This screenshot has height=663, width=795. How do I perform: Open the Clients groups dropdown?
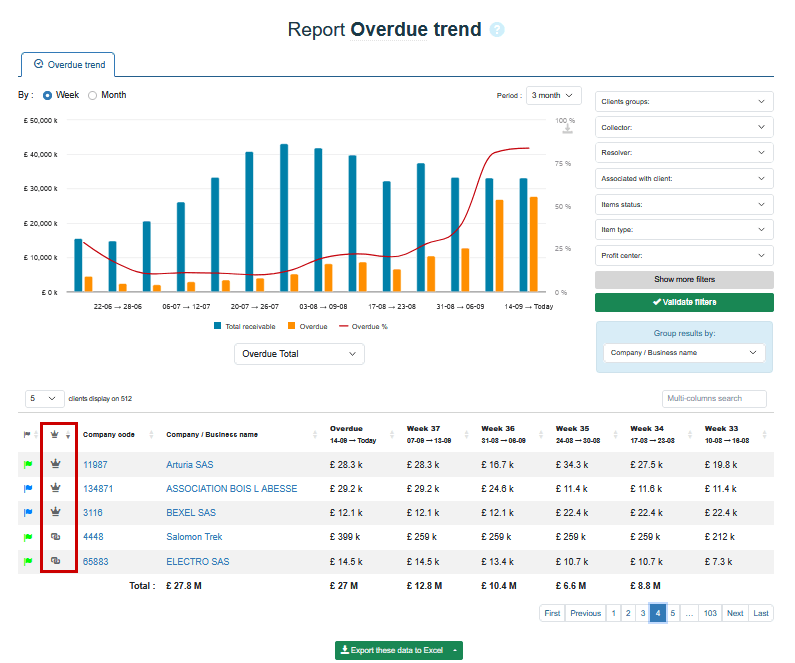[x=684, y=101]
